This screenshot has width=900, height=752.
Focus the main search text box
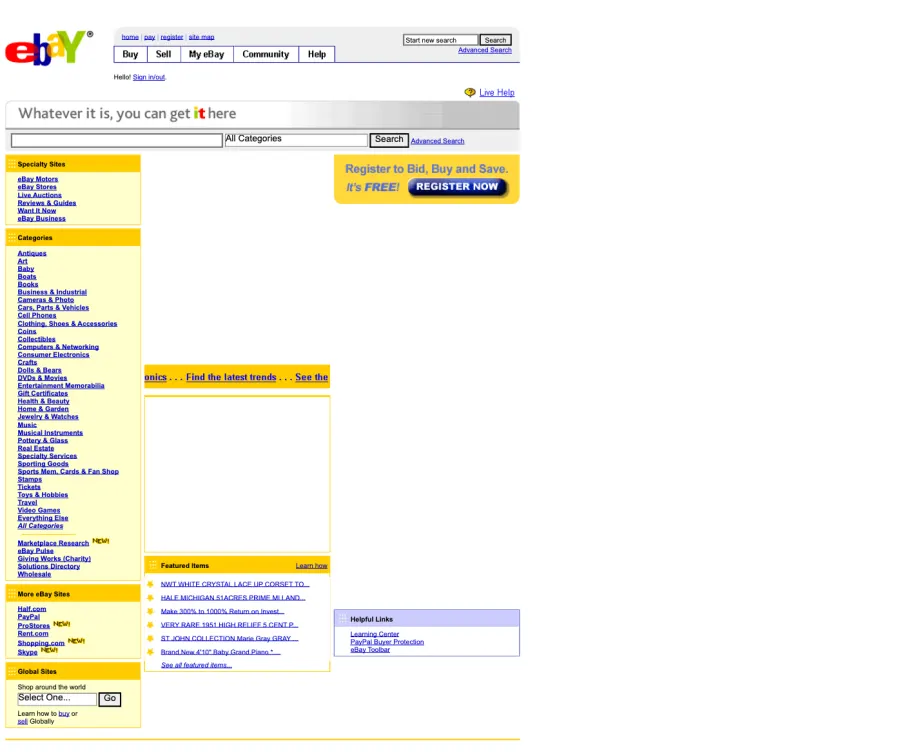117,140
